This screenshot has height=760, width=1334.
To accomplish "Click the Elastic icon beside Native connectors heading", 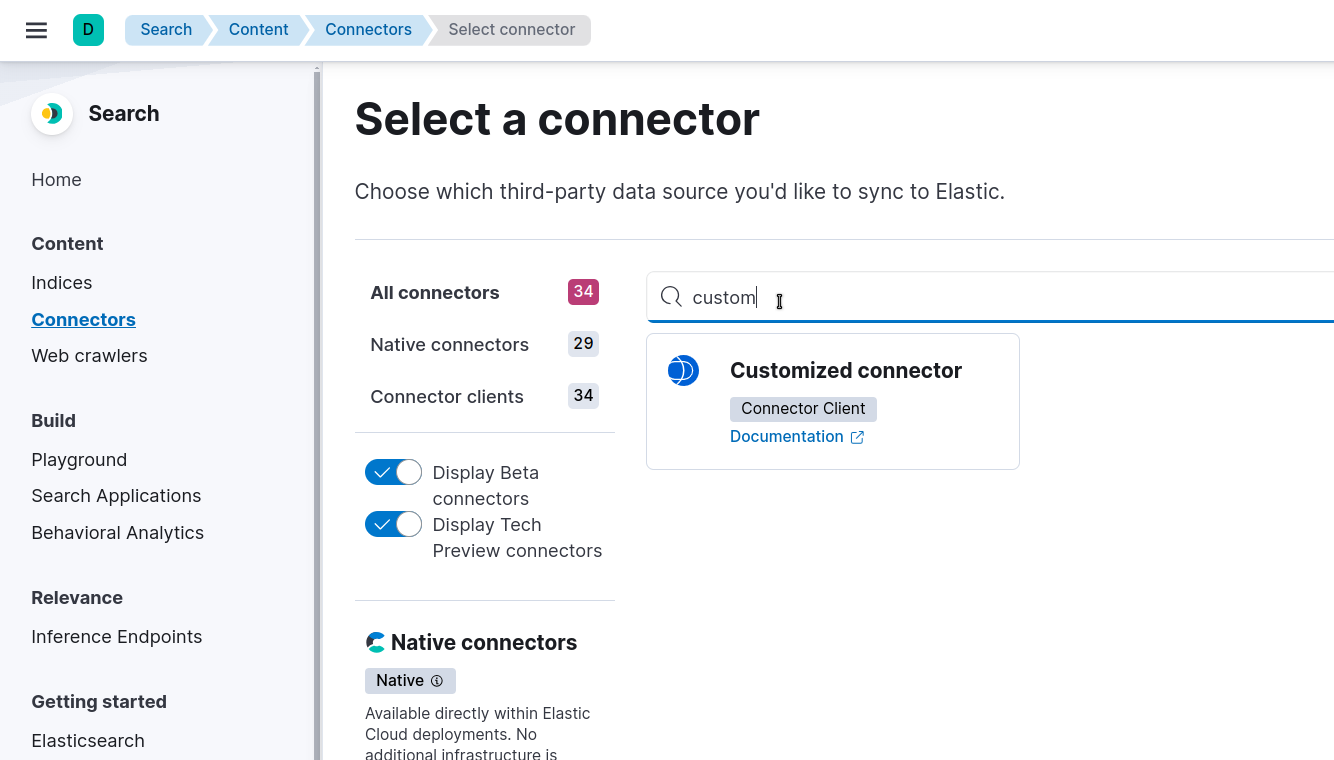I will (376, 641).
